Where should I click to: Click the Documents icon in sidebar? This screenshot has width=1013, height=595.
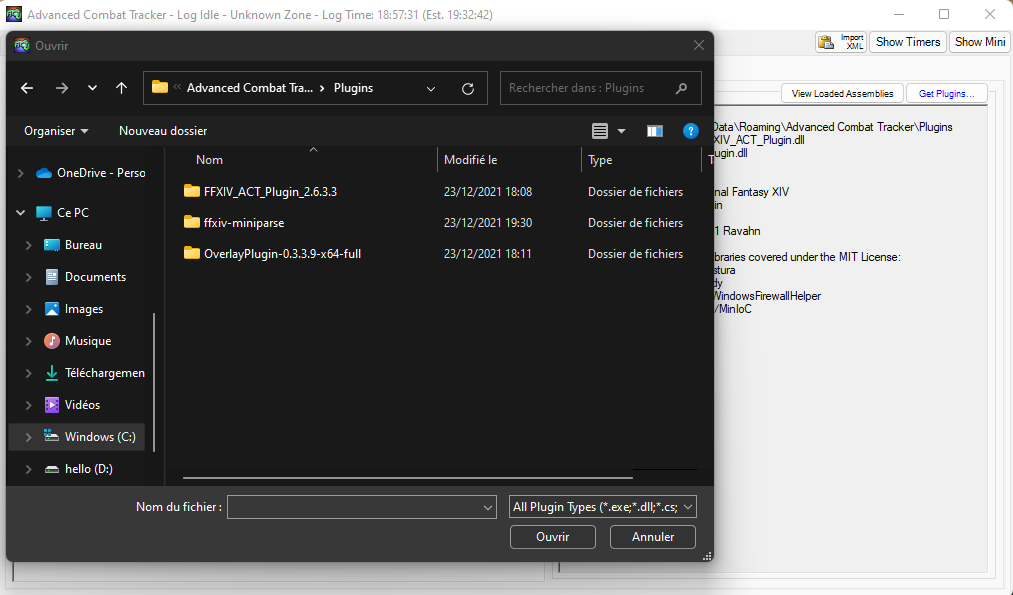point(52,277)
